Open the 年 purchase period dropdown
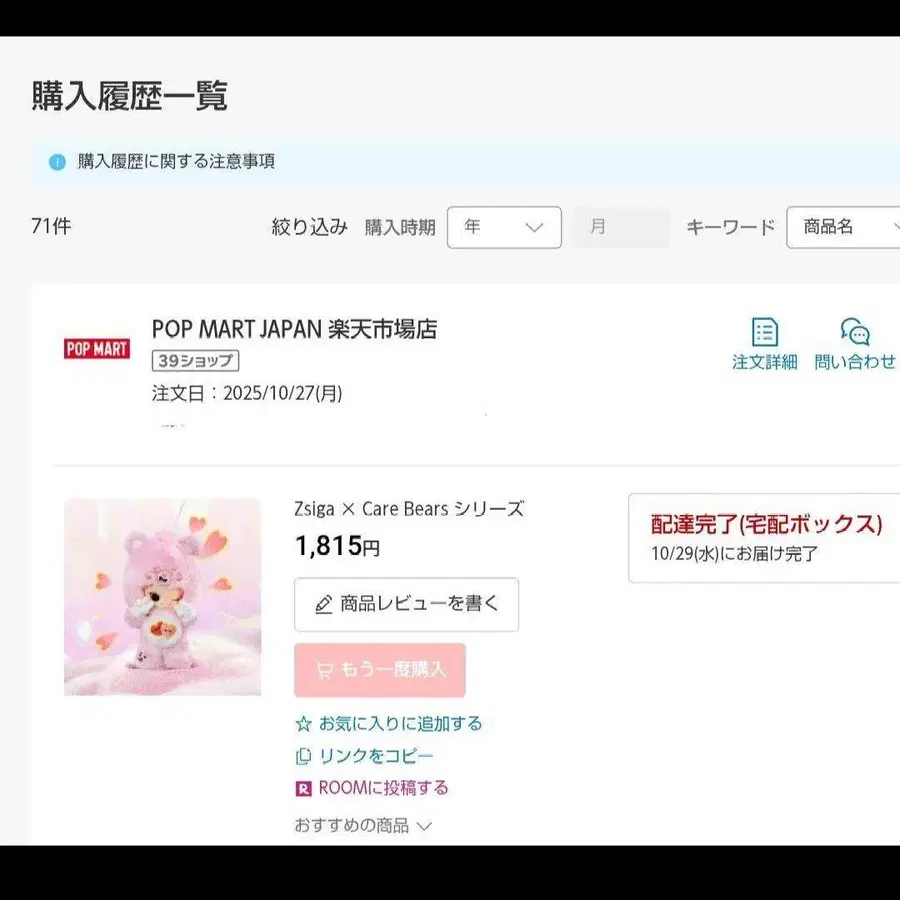 click(504, 227)
